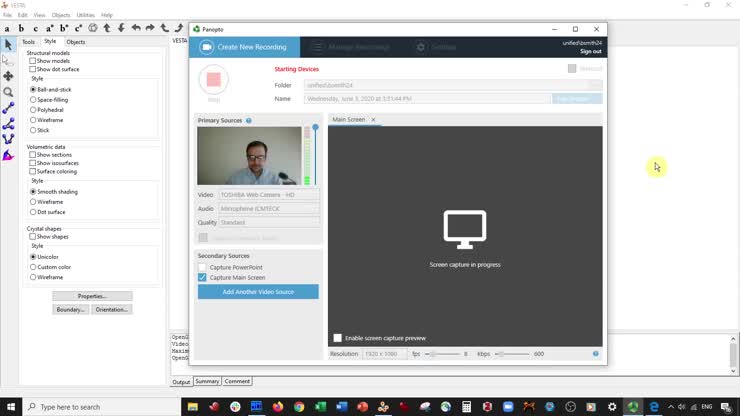The height and width of the screenshot is (416, 740).
Task: Click the help icon beside kbps slider
Action: click(596, 354)
